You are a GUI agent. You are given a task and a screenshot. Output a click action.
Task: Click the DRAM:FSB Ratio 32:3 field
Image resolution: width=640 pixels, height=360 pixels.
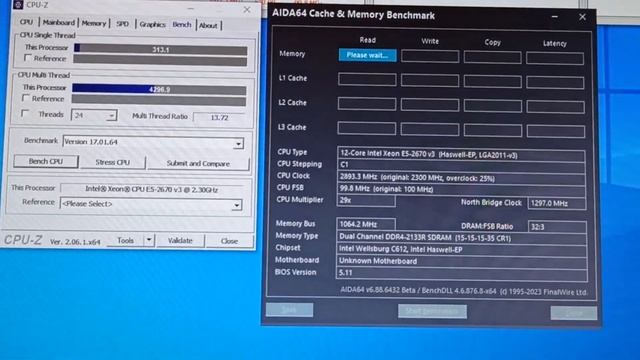tap(558, 227)
